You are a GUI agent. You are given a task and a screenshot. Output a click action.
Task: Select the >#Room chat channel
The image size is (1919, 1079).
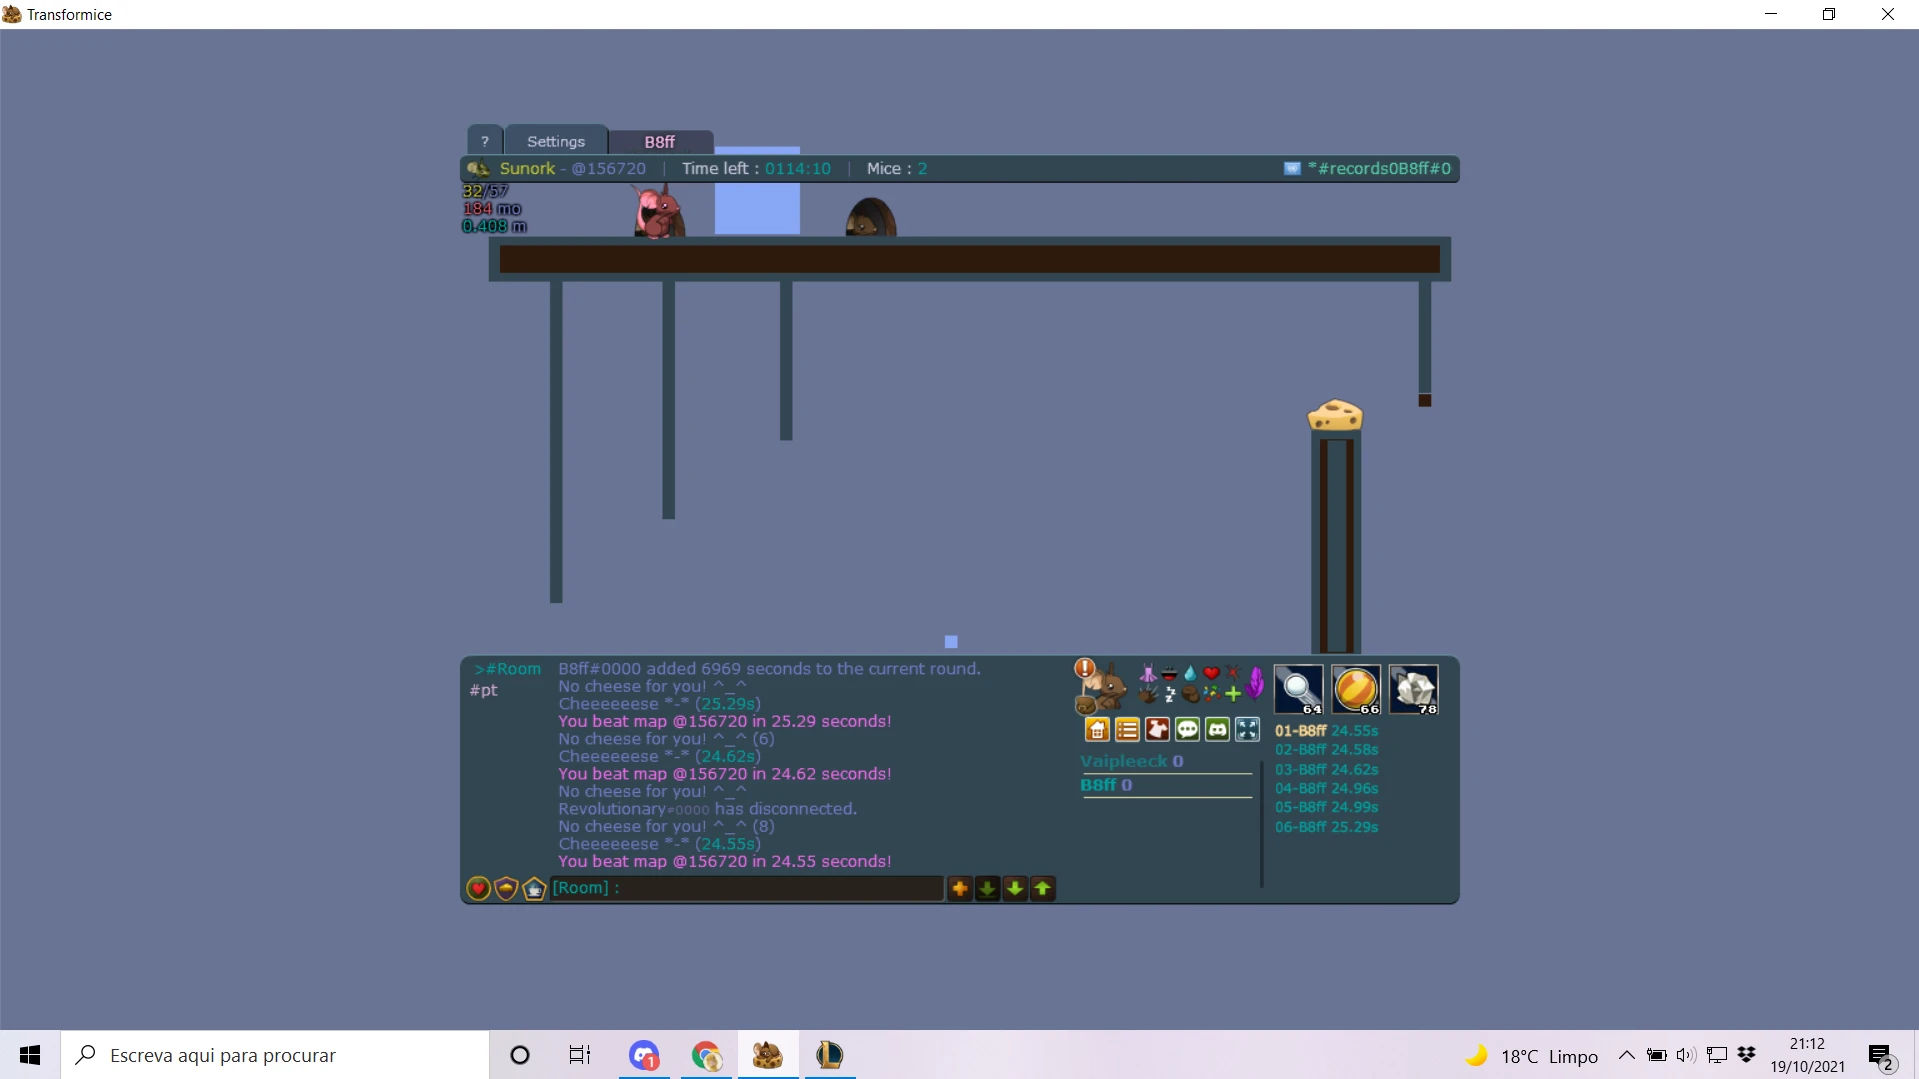[507, 669]
